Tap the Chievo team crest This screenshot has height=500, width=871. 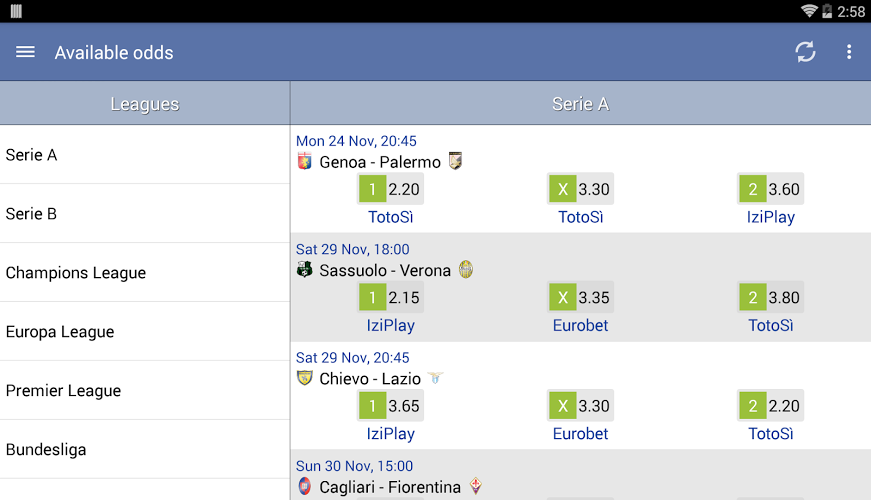point(305,378)
